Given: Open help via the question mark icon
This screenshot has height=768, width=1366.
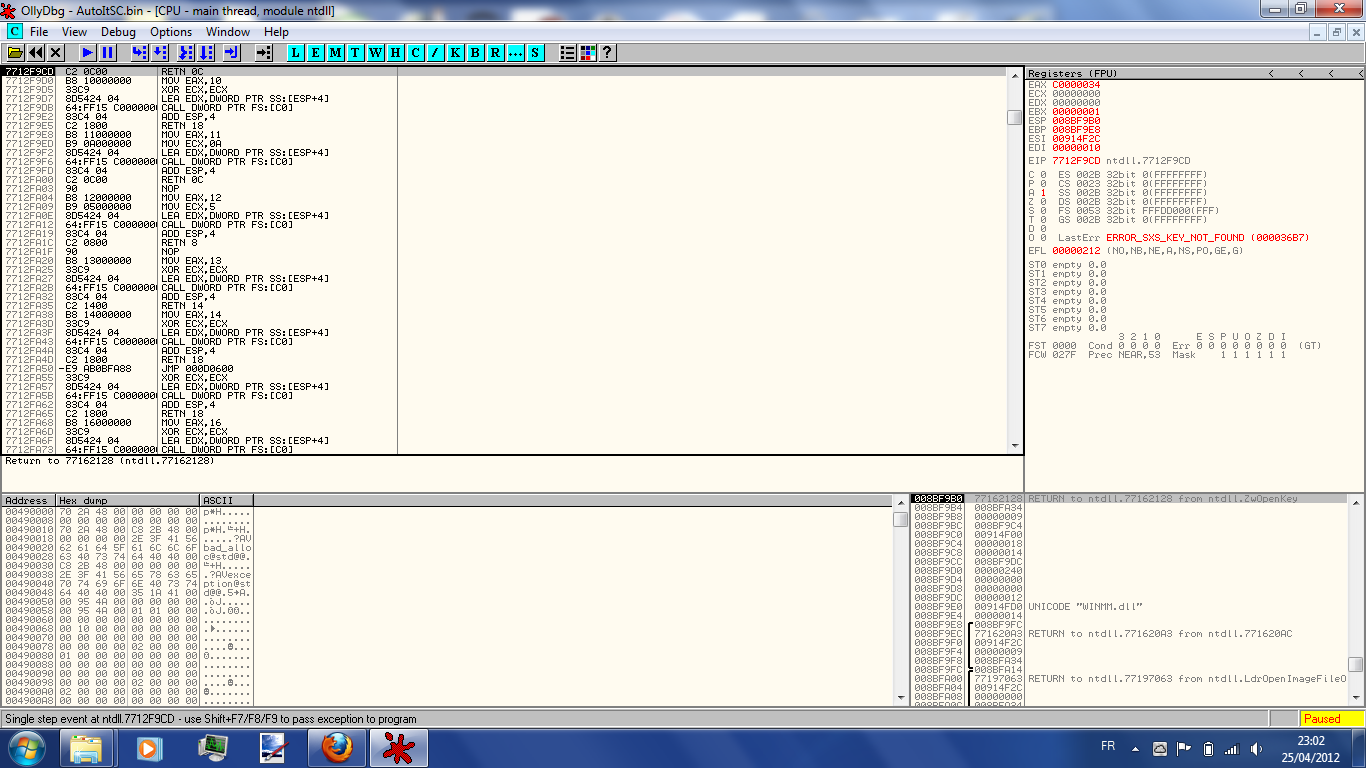Looking at the screenshot, I should 607,52.
